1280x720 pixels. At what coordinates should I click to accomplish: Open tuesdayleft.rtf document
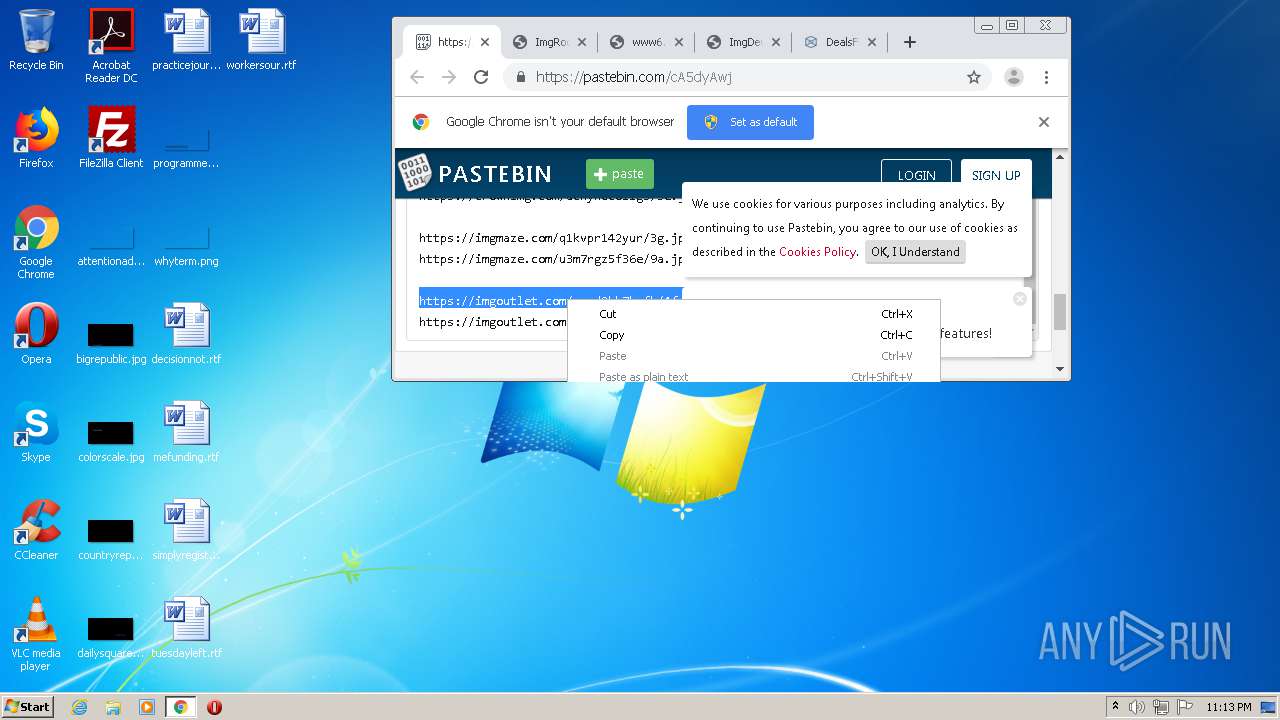pyautogui.click(x=186, y=628)
